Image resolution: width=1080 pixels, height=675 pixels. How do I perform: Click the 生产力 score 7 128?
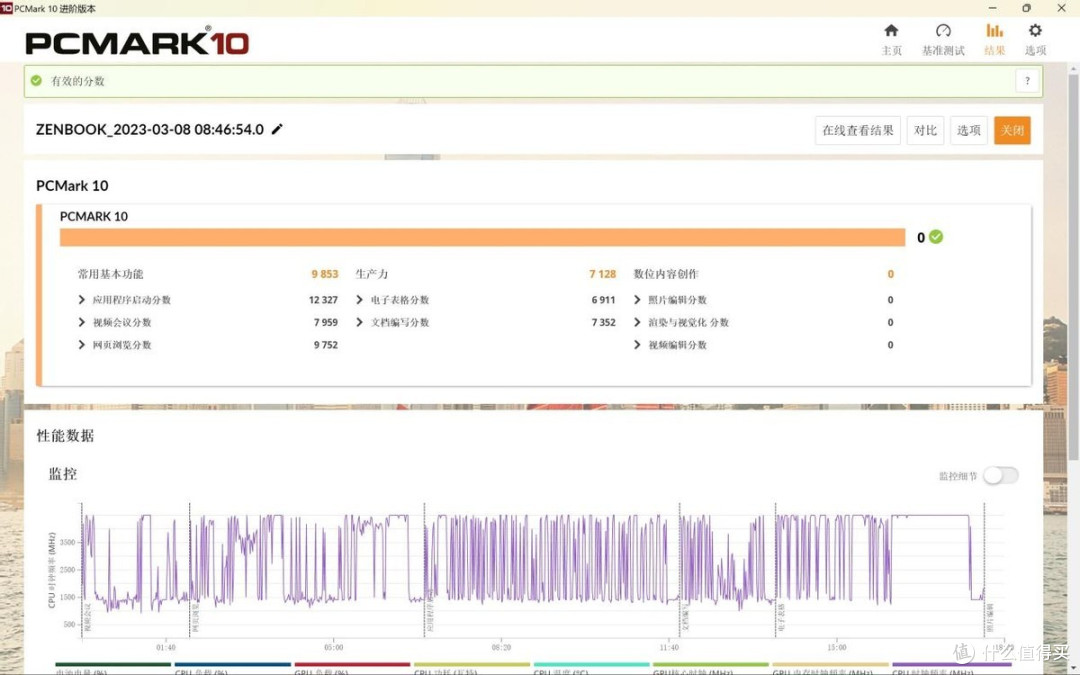coord(602,274)
